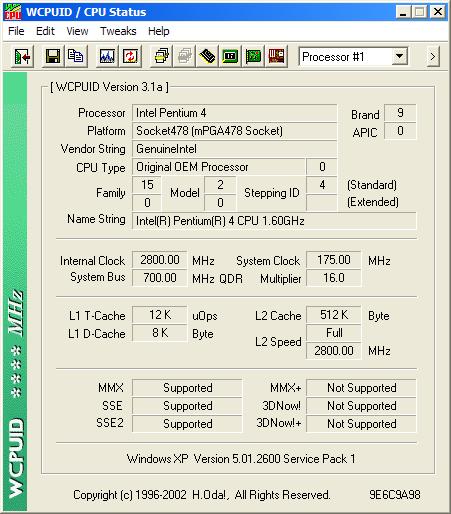Click the Brand value 9
451x514 pixels.
coord(400,113)
